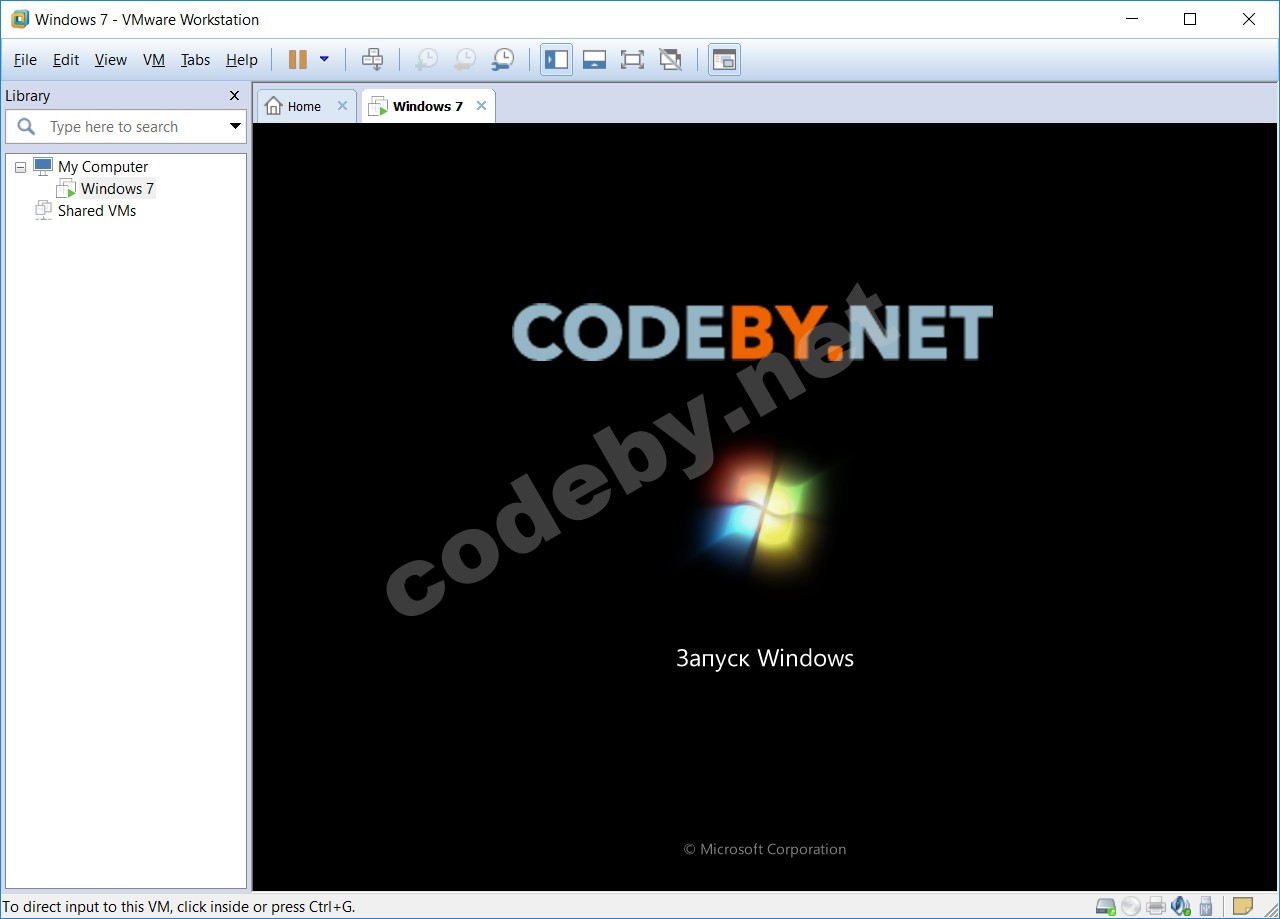This screenshot has width=1280, height=919.
Task: Open the File menu
Action: coord(25,60)
